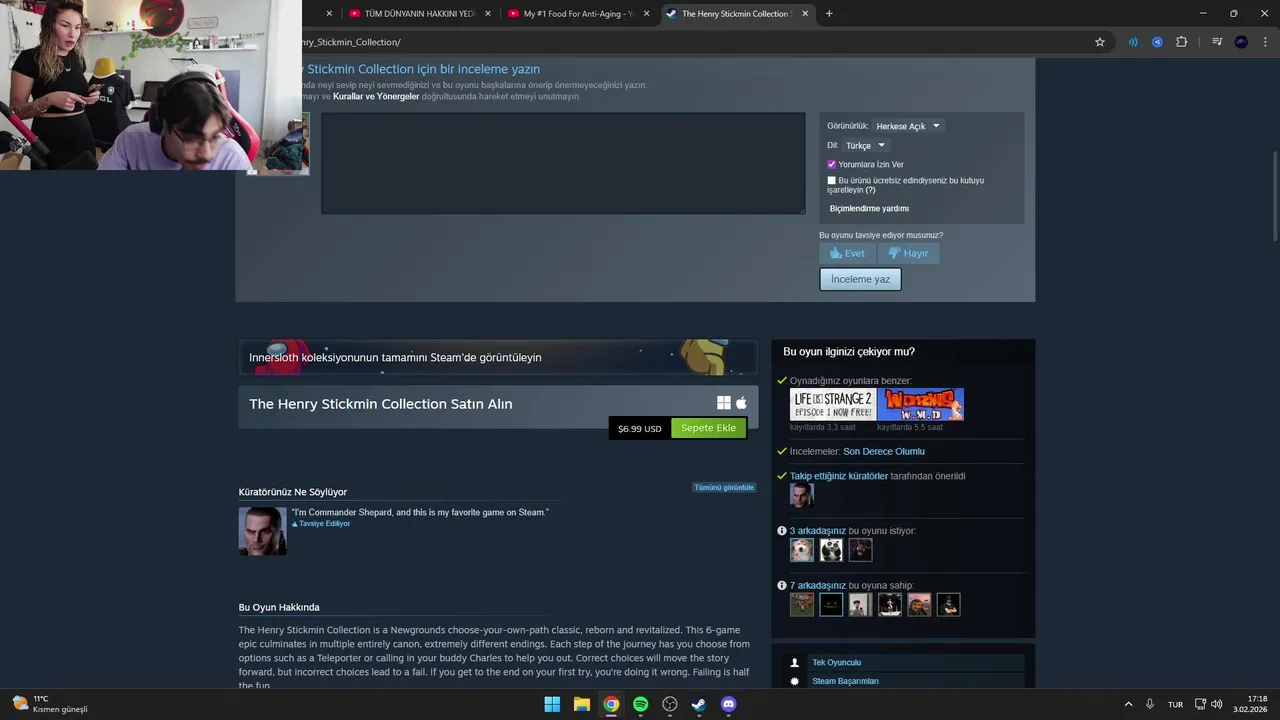Uncheck Yorumlara İzin Ver checkbox
The height and width of the screenshot is (720, 1280).
tap(831, 164)
